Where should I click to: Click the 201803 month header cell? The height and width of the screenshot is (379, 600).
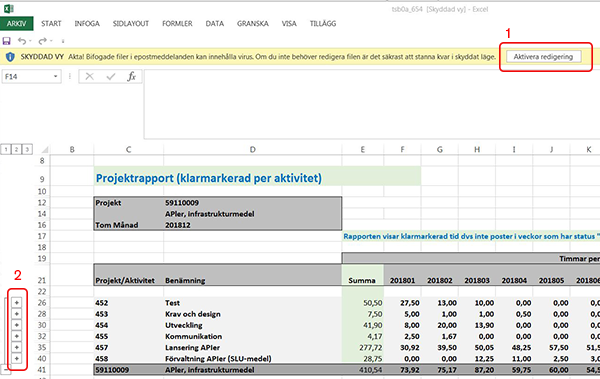pos(477,280)
